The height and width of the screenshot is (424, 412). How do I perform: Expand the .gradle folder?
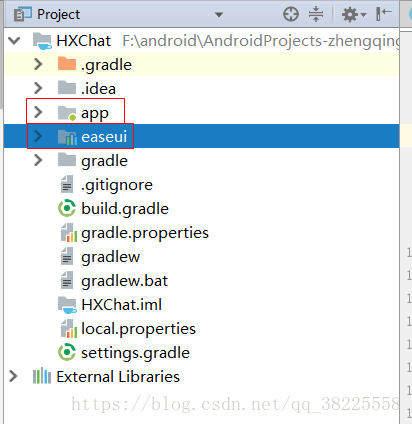point(38,64)
